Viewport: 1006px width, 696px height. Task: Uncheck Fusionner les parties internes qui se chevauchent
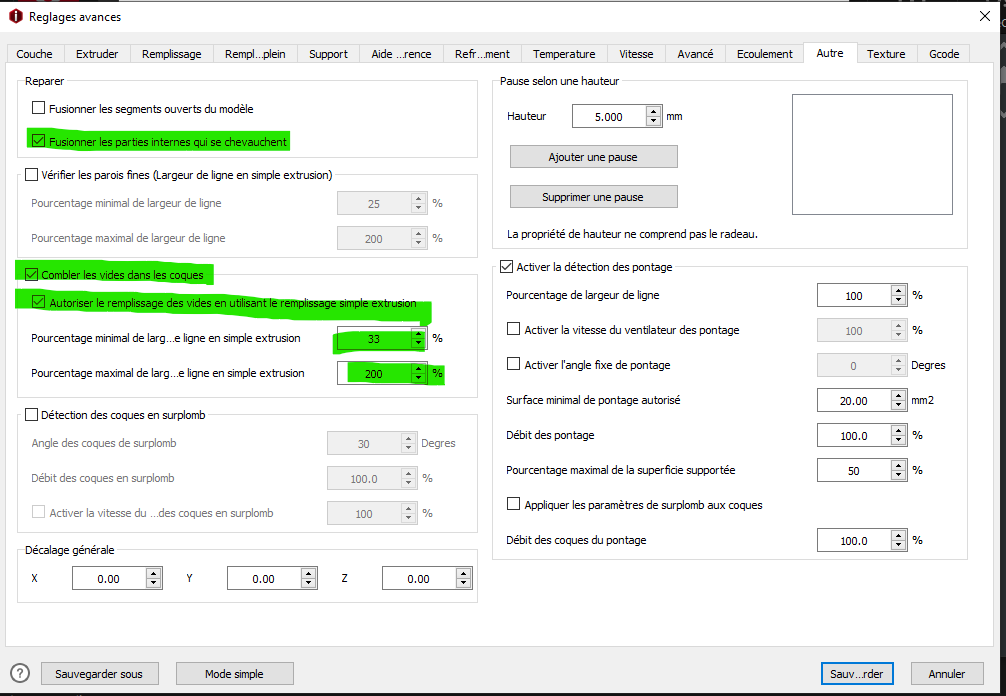(38, 140)
